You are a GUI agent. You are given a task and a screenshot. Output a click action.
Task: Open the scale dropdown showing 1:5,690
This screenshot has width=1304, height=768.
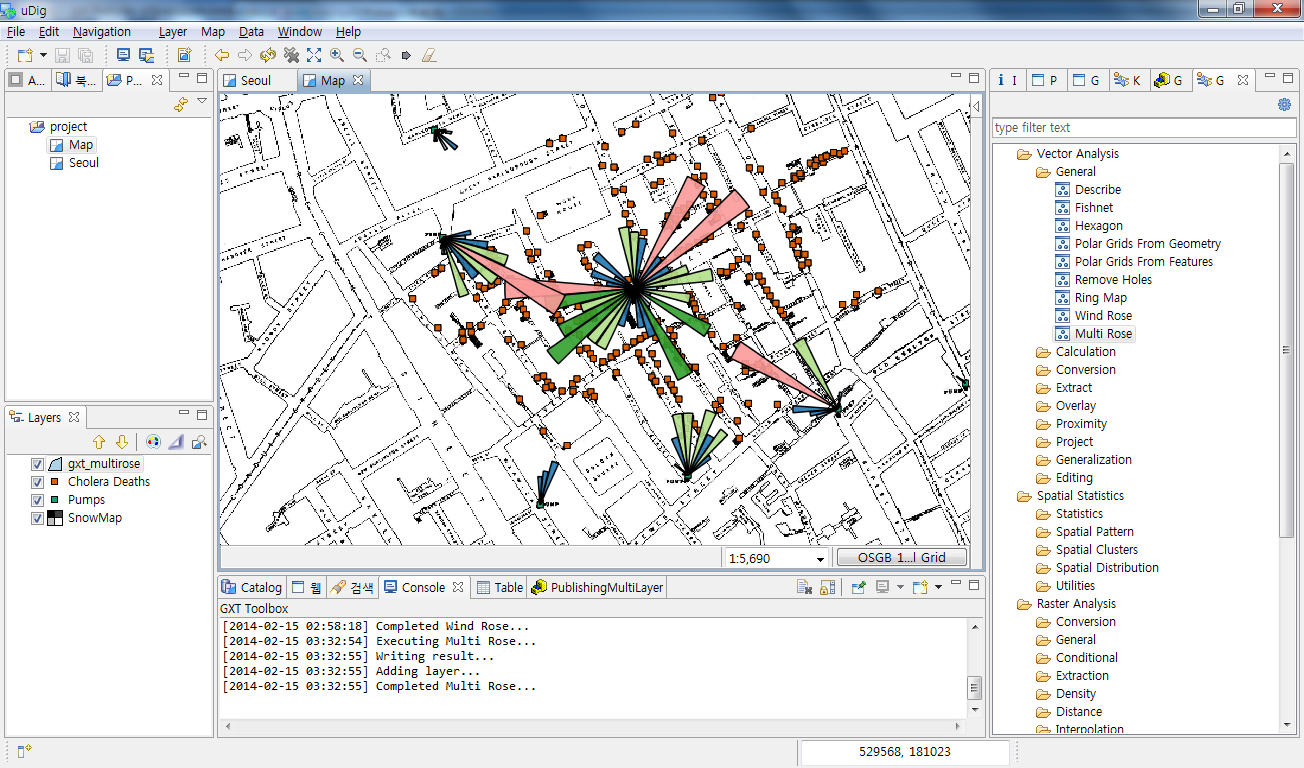click(822, 557)
